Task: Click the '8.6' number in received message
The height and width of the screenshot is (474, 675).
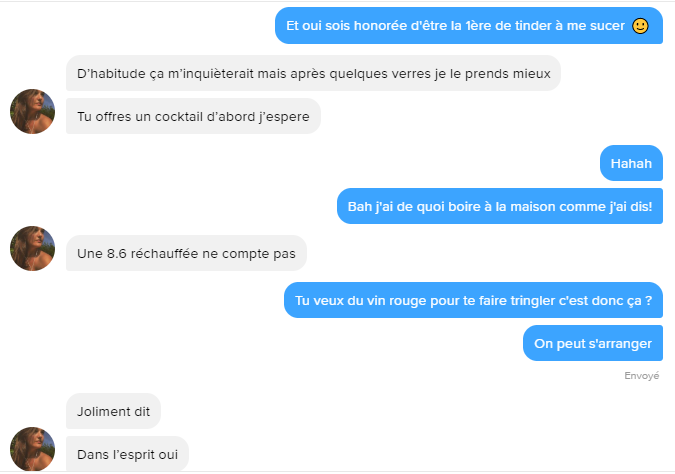Action: [x=116, y=254]
